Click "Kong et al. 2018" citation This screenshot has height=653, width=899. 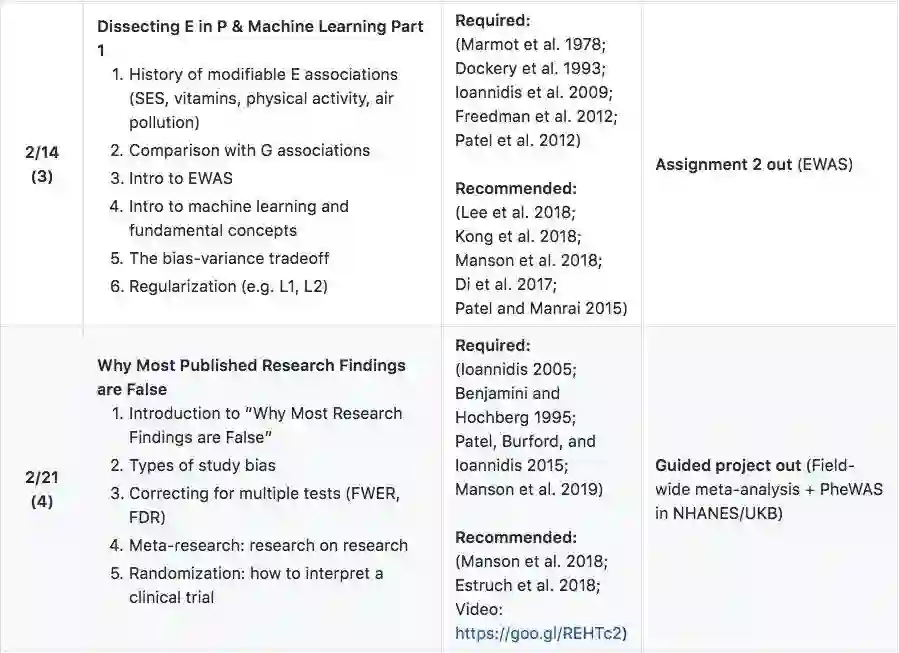coord(517,236)
